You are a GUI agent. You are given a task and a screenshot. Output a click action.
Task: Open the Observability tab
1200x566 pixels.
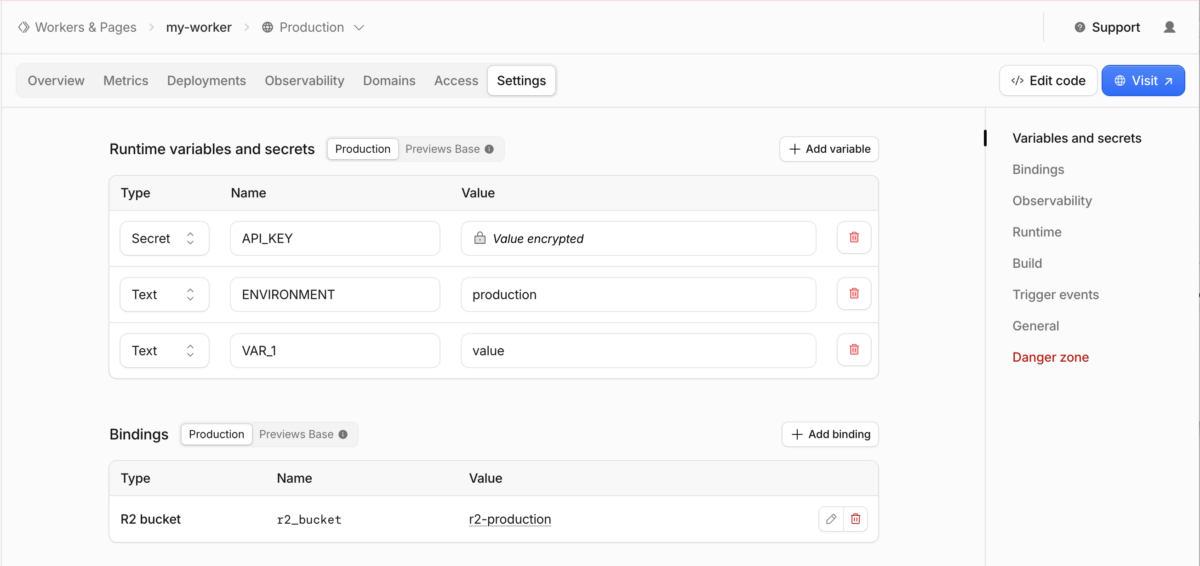point(304,81)
